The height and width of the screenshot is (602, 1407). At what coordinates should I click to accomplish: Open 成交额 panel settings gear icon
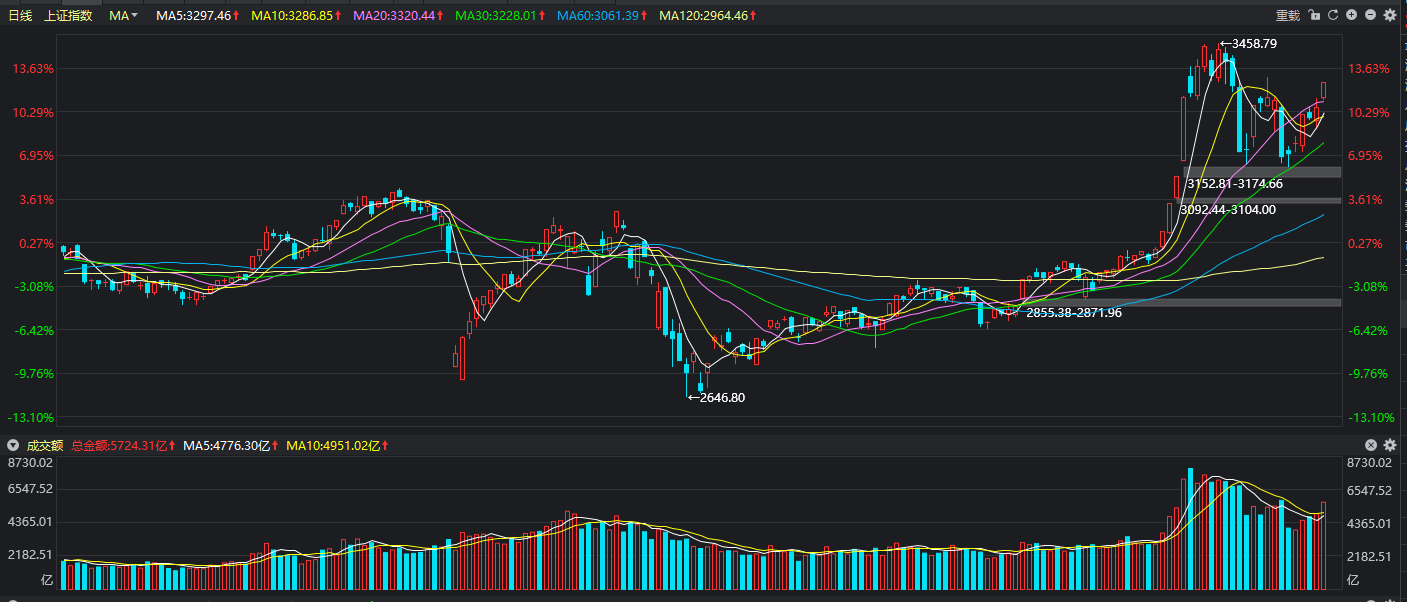click(1389, 445)
